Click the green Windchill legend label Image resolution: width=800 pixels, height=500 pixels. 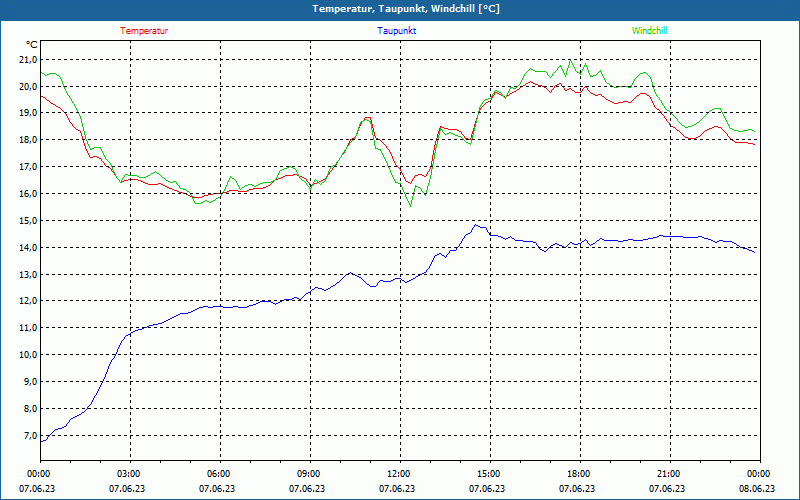(x=649, y=31)
